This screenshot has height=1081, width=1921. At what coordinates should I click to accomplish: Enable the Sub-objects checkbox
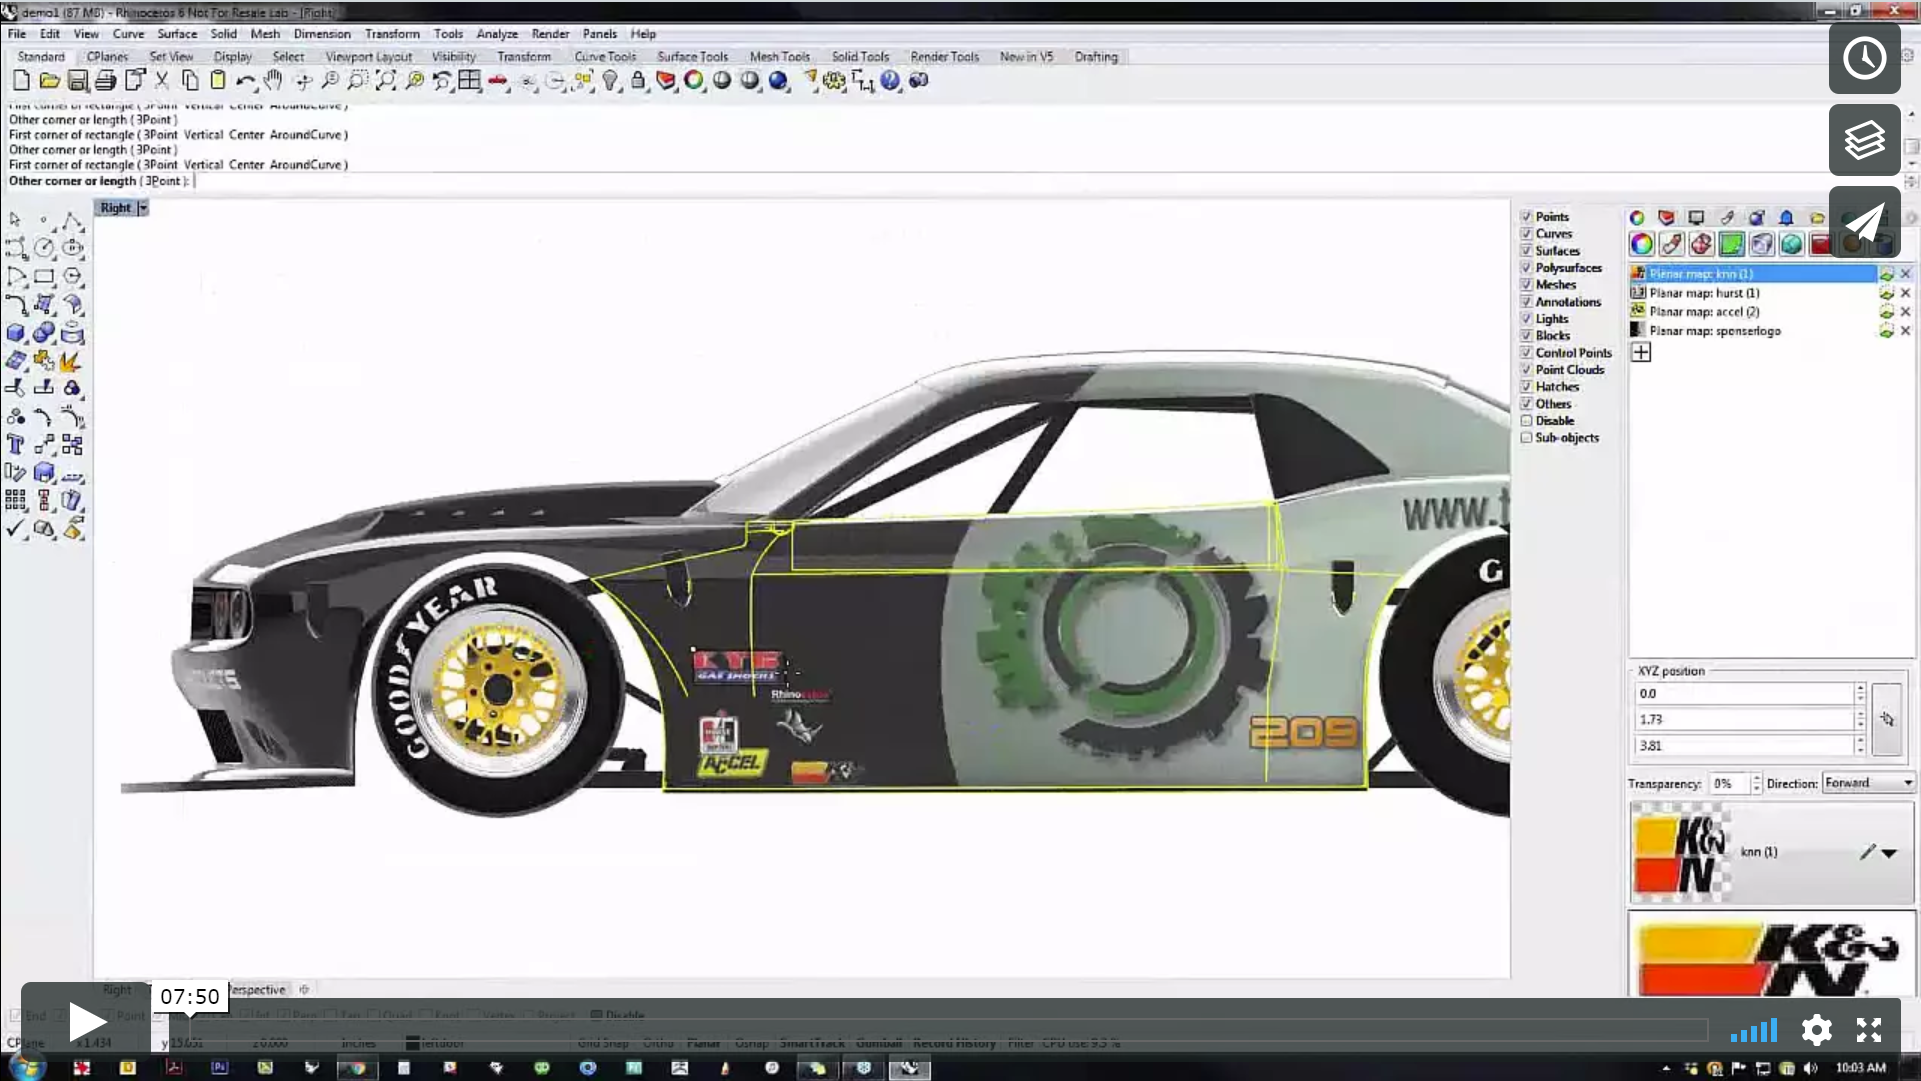coord(1527,438)
